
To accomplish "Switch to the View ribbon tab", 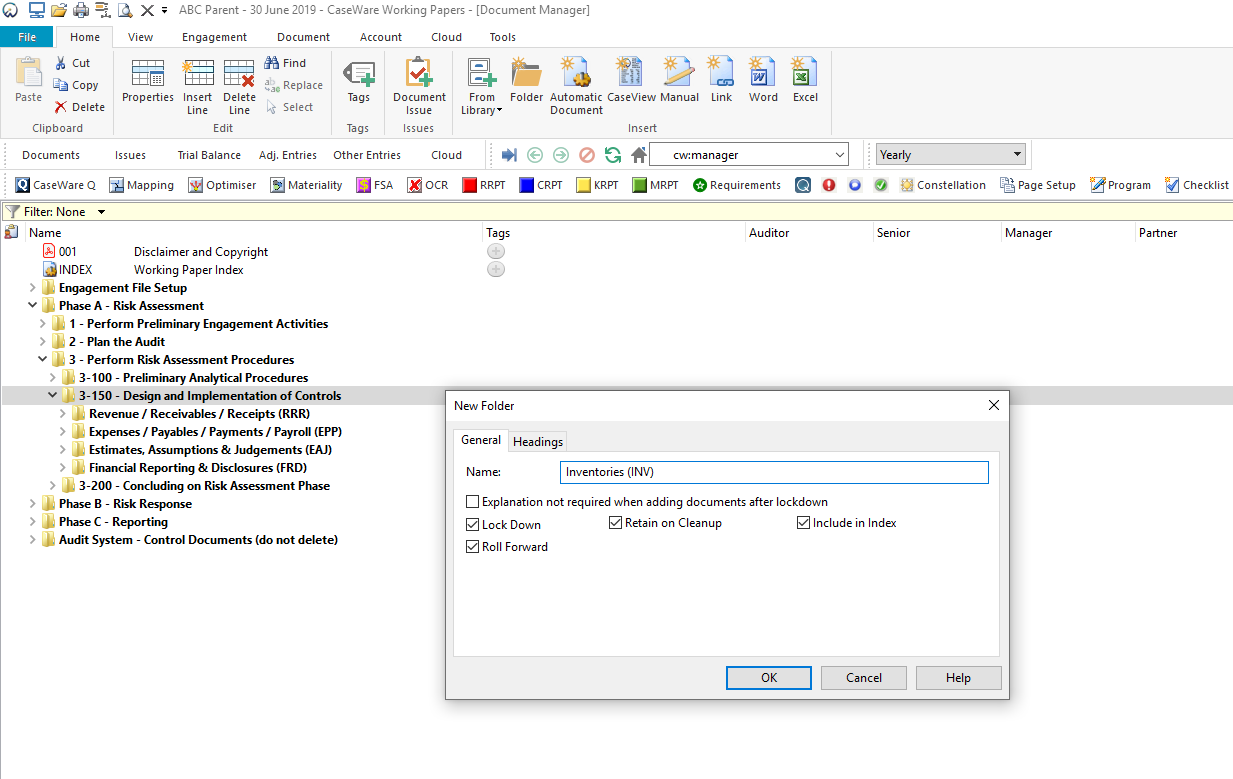I will pos(141,37).
